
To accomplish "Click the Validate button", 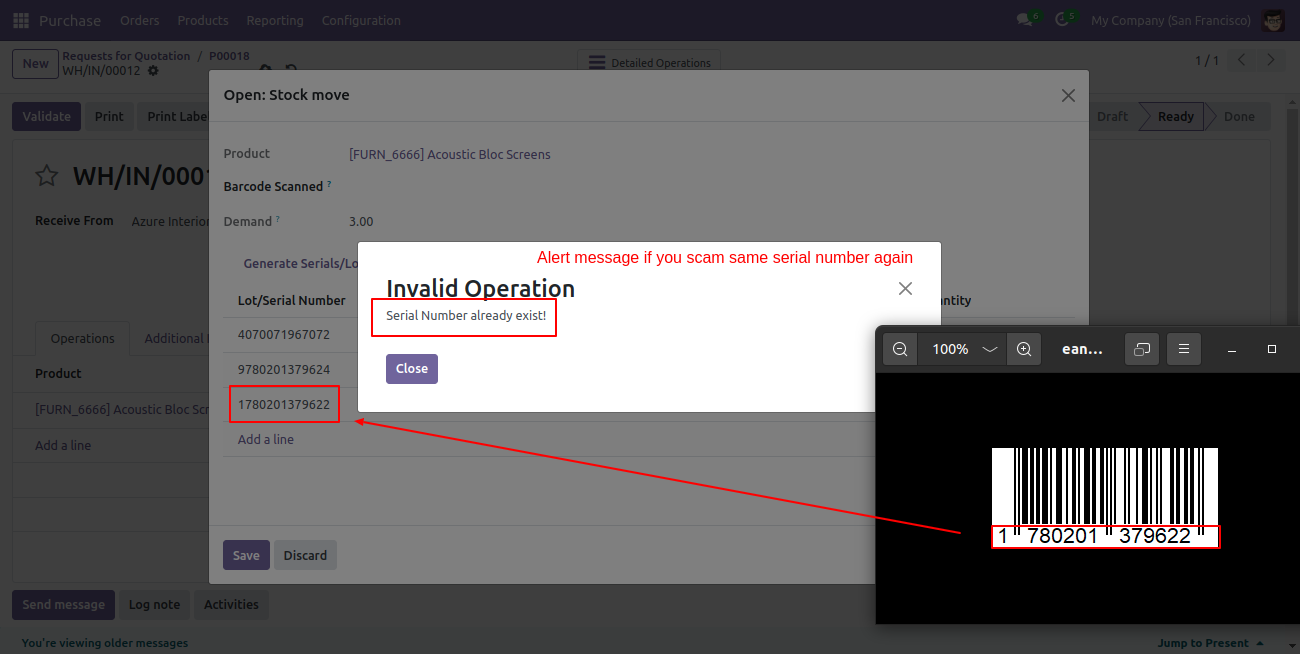I will 47,116.
